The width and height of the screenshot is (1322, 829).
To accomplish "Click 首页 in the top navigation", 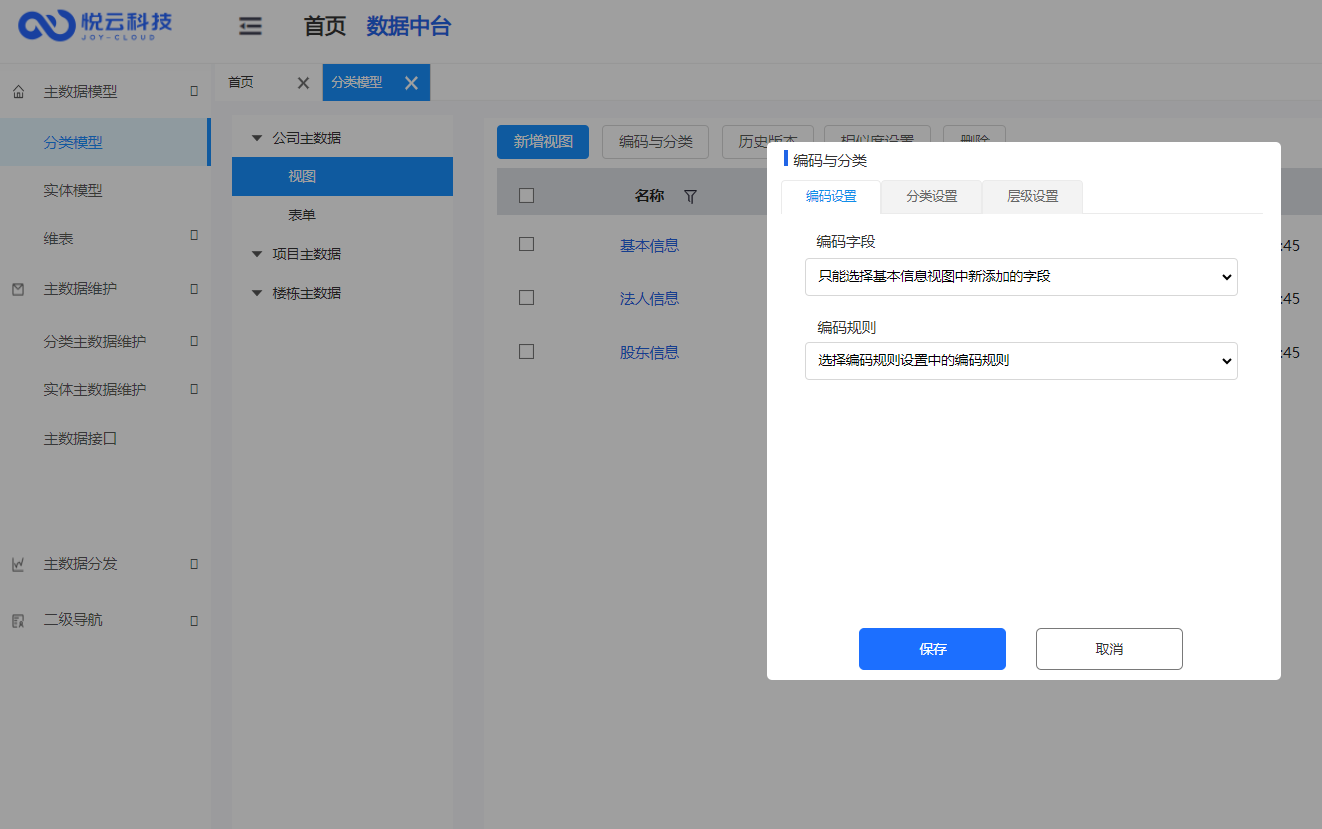I will (x=325, y=27).
